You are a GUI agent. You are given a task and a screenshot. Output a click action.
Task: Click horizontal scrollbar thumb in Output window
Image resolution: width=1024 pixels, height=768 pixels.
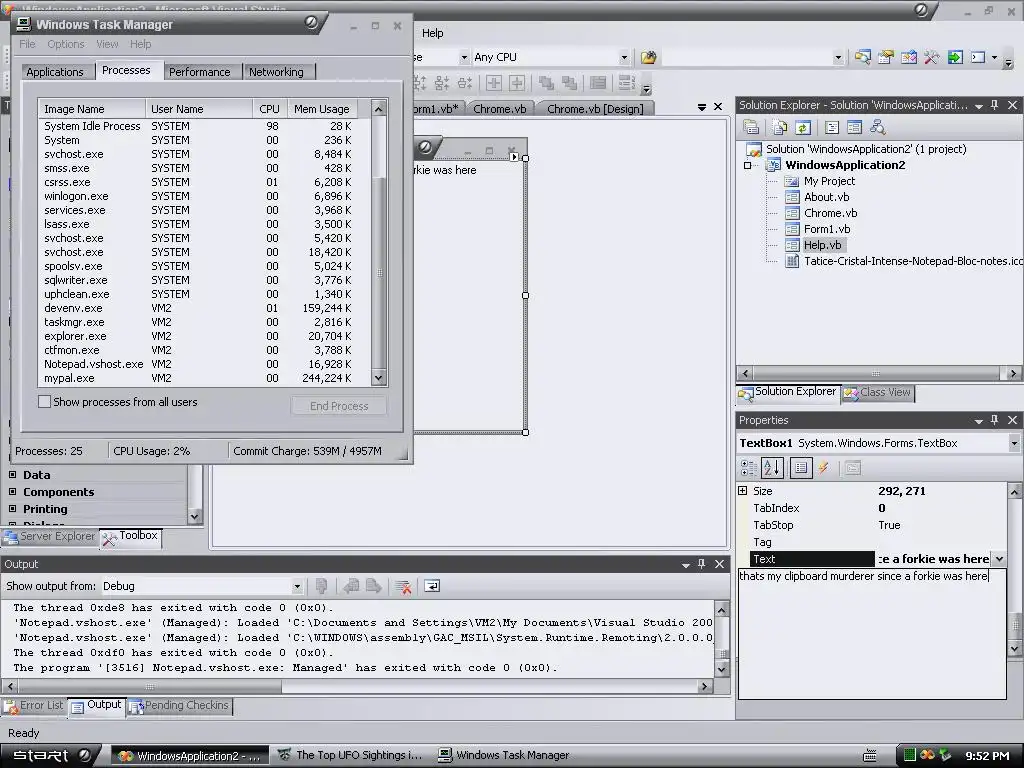pyautogui.click(x=150, y=686)
